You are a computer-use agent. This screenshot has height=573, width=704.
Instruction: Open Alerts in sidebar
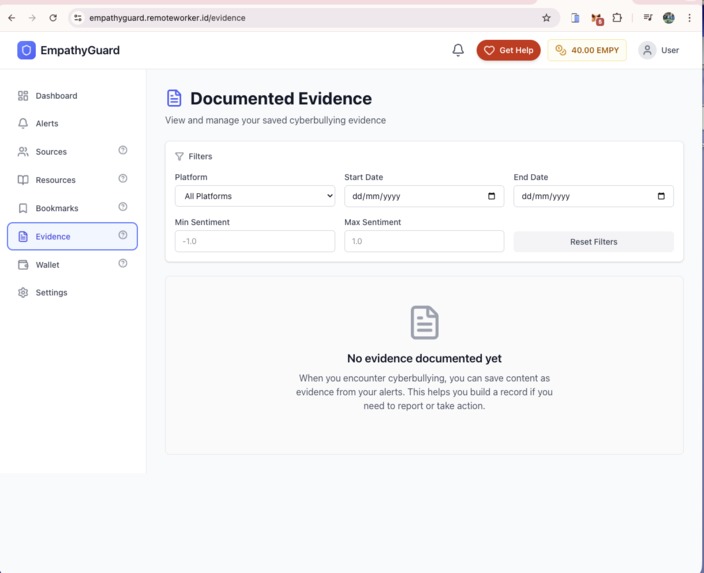coord(72,123)
